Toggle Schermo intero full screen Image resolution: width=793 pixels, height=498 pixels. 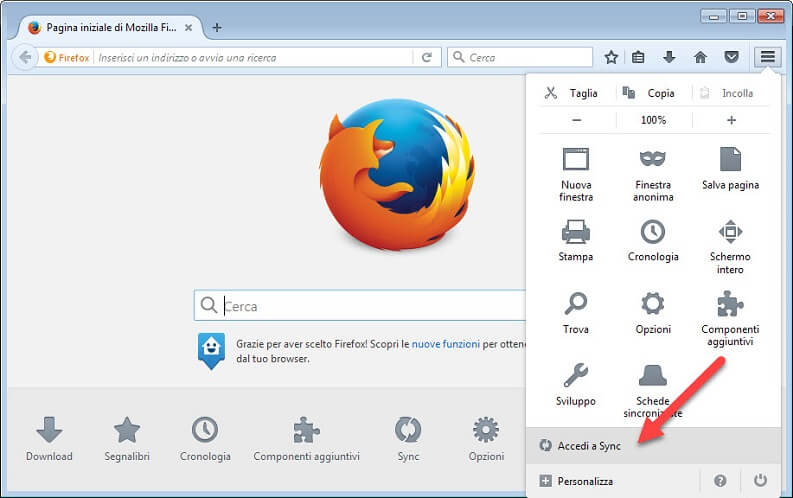tap(730, 247)
